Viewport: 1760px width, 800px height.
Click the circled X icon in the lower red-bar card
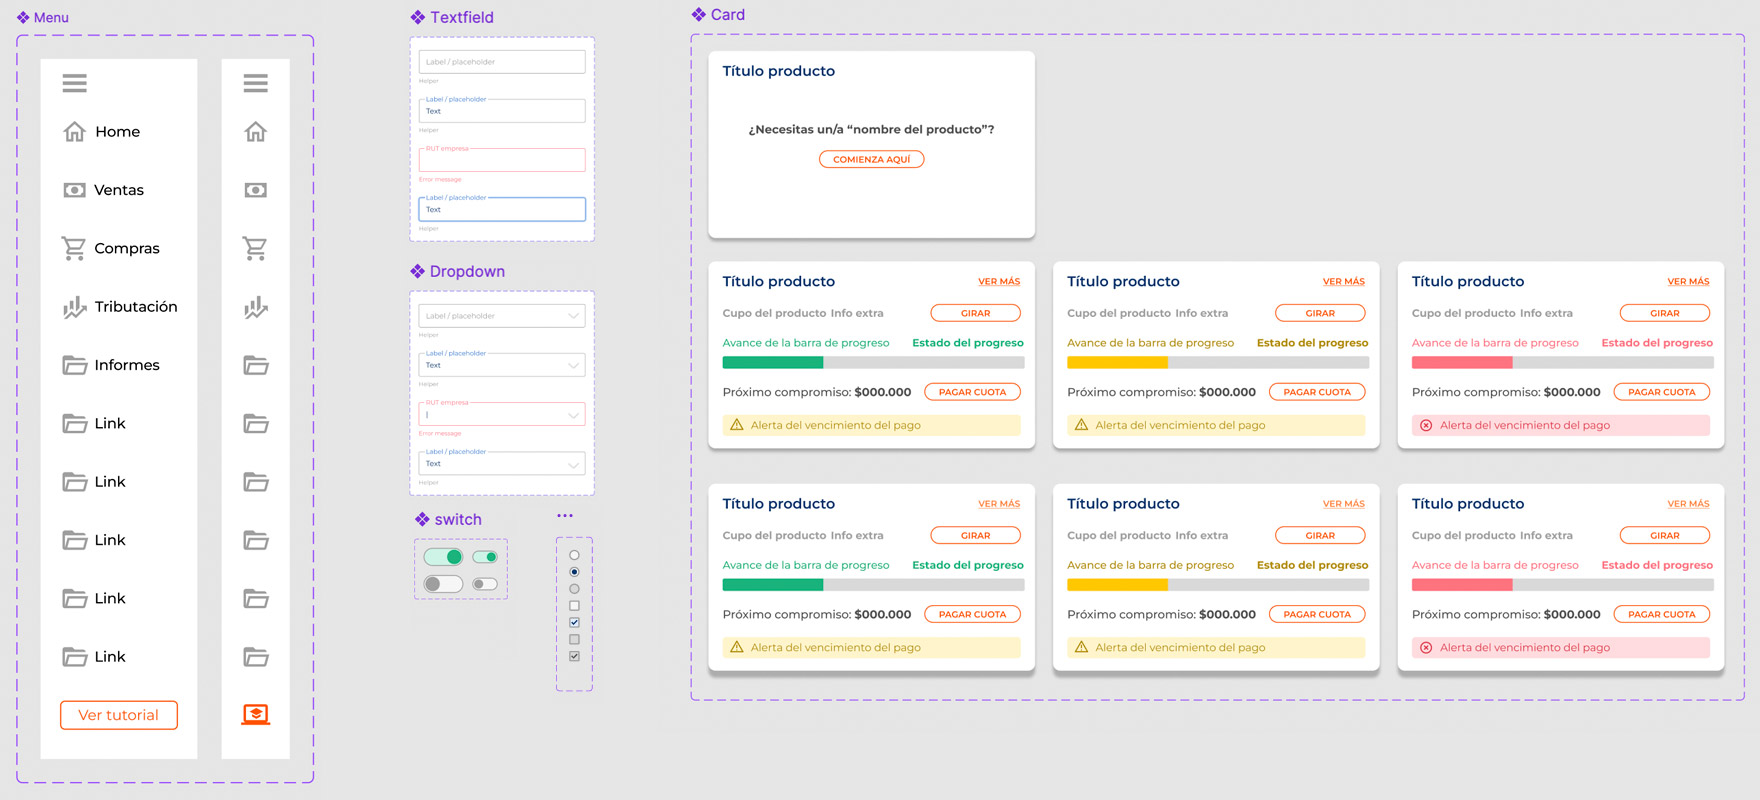(x=1426, y=647)
